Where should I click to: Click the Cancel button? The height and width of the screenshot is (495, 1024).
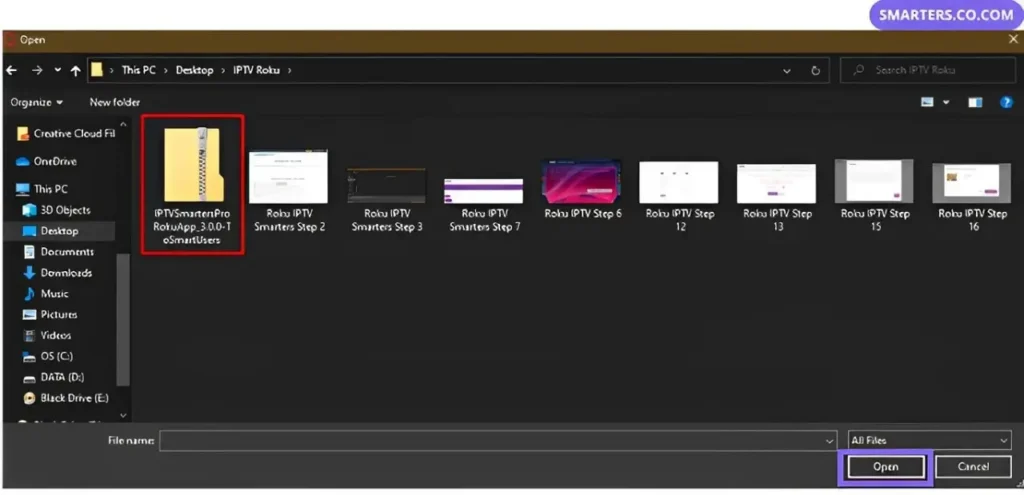[x=973, y=467]
